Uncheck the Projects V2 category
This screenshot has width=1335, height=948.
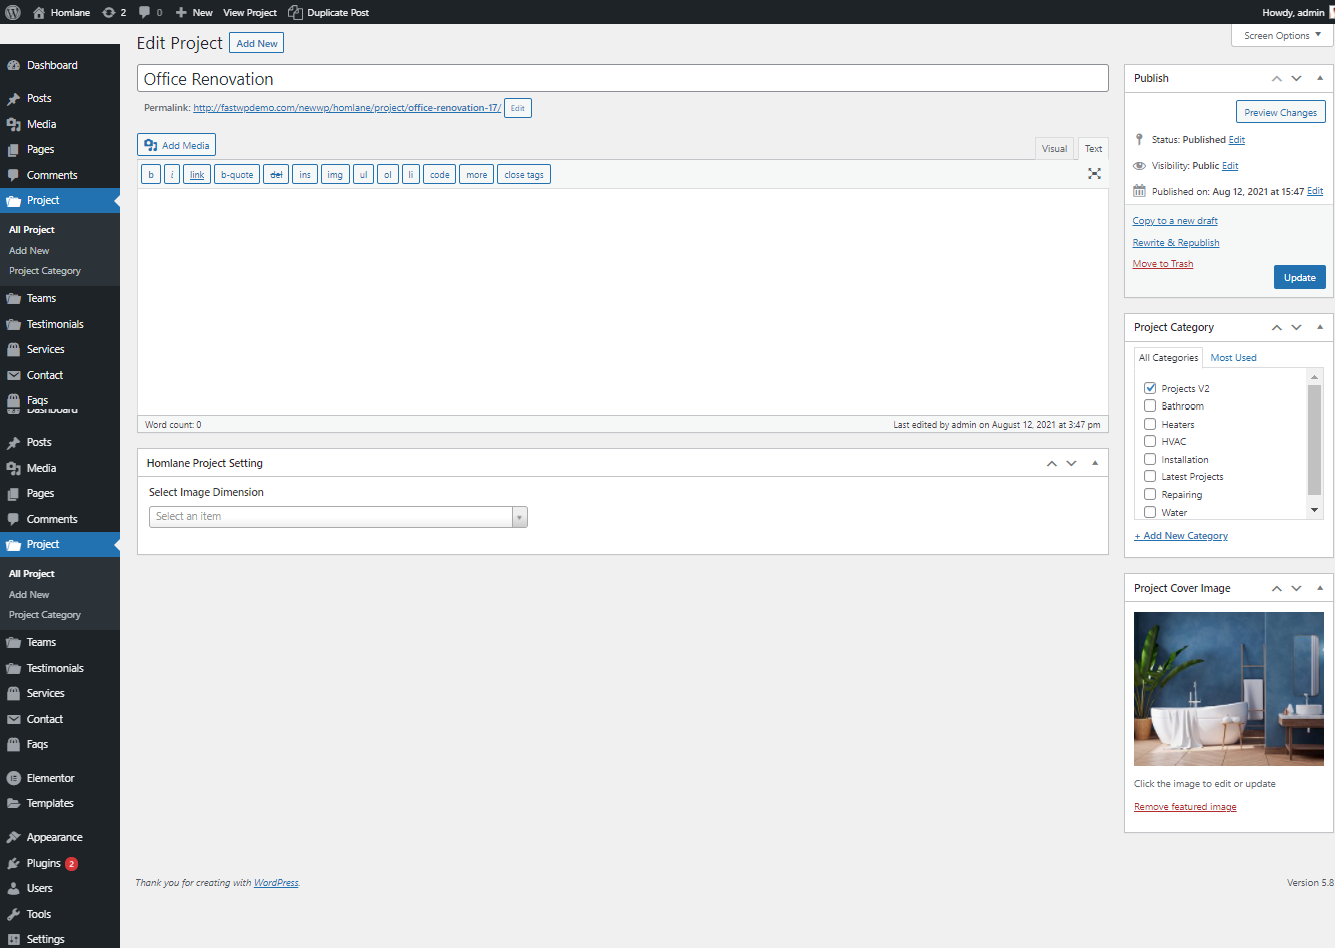coord(1150,388)
